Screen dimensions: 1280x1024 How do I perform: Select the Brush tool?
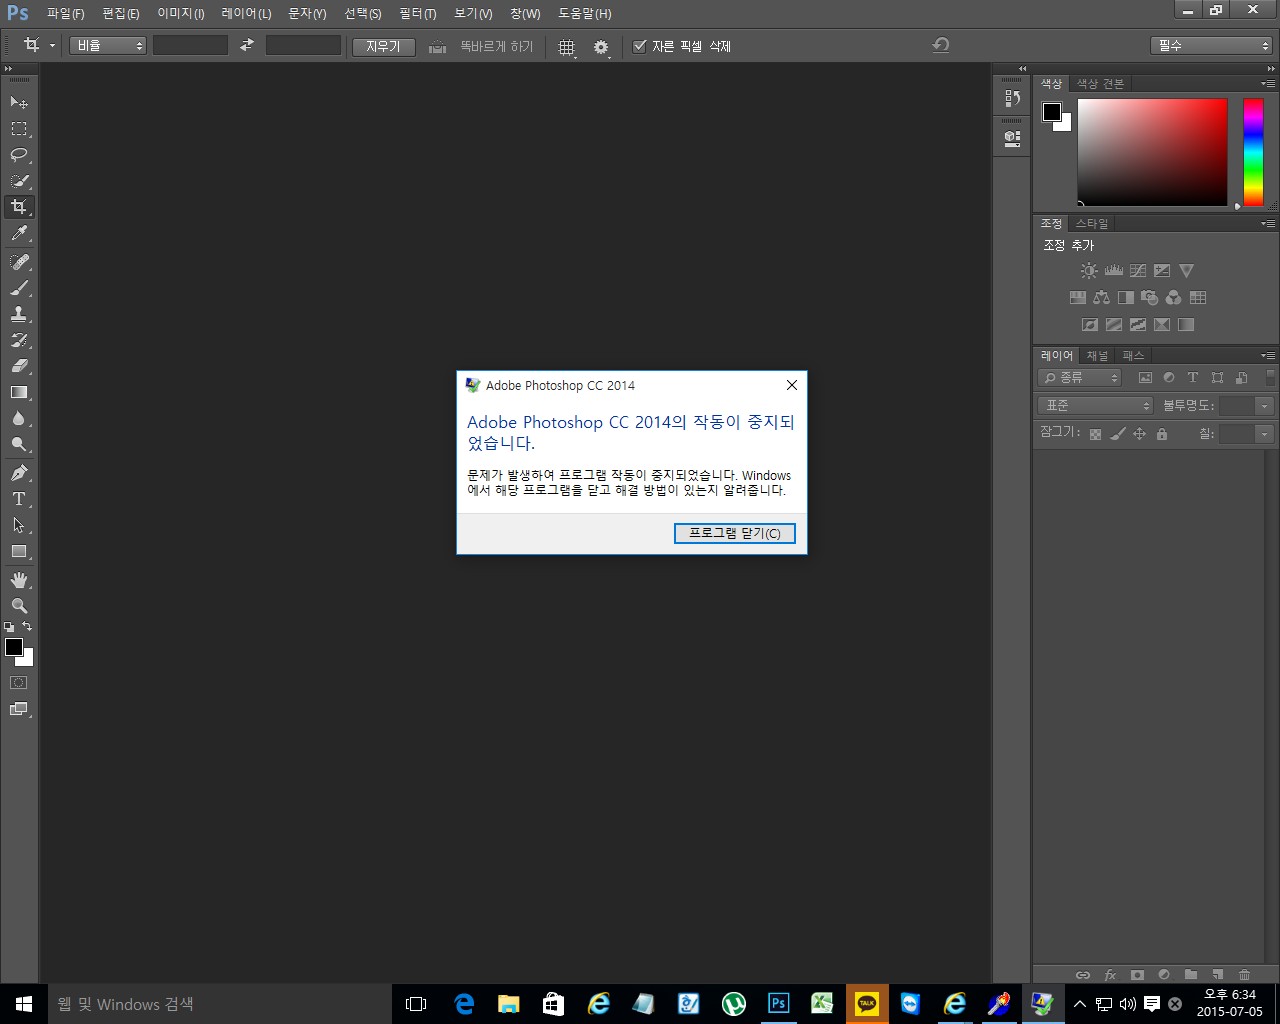tap(19, 288)
